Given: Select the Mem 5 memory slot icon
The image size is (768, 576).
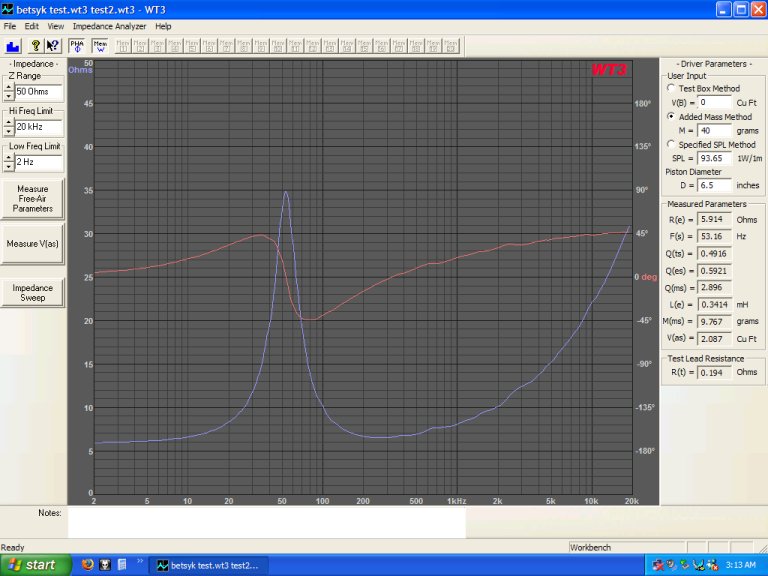Looking at the screenshot, I should (192, 47).
